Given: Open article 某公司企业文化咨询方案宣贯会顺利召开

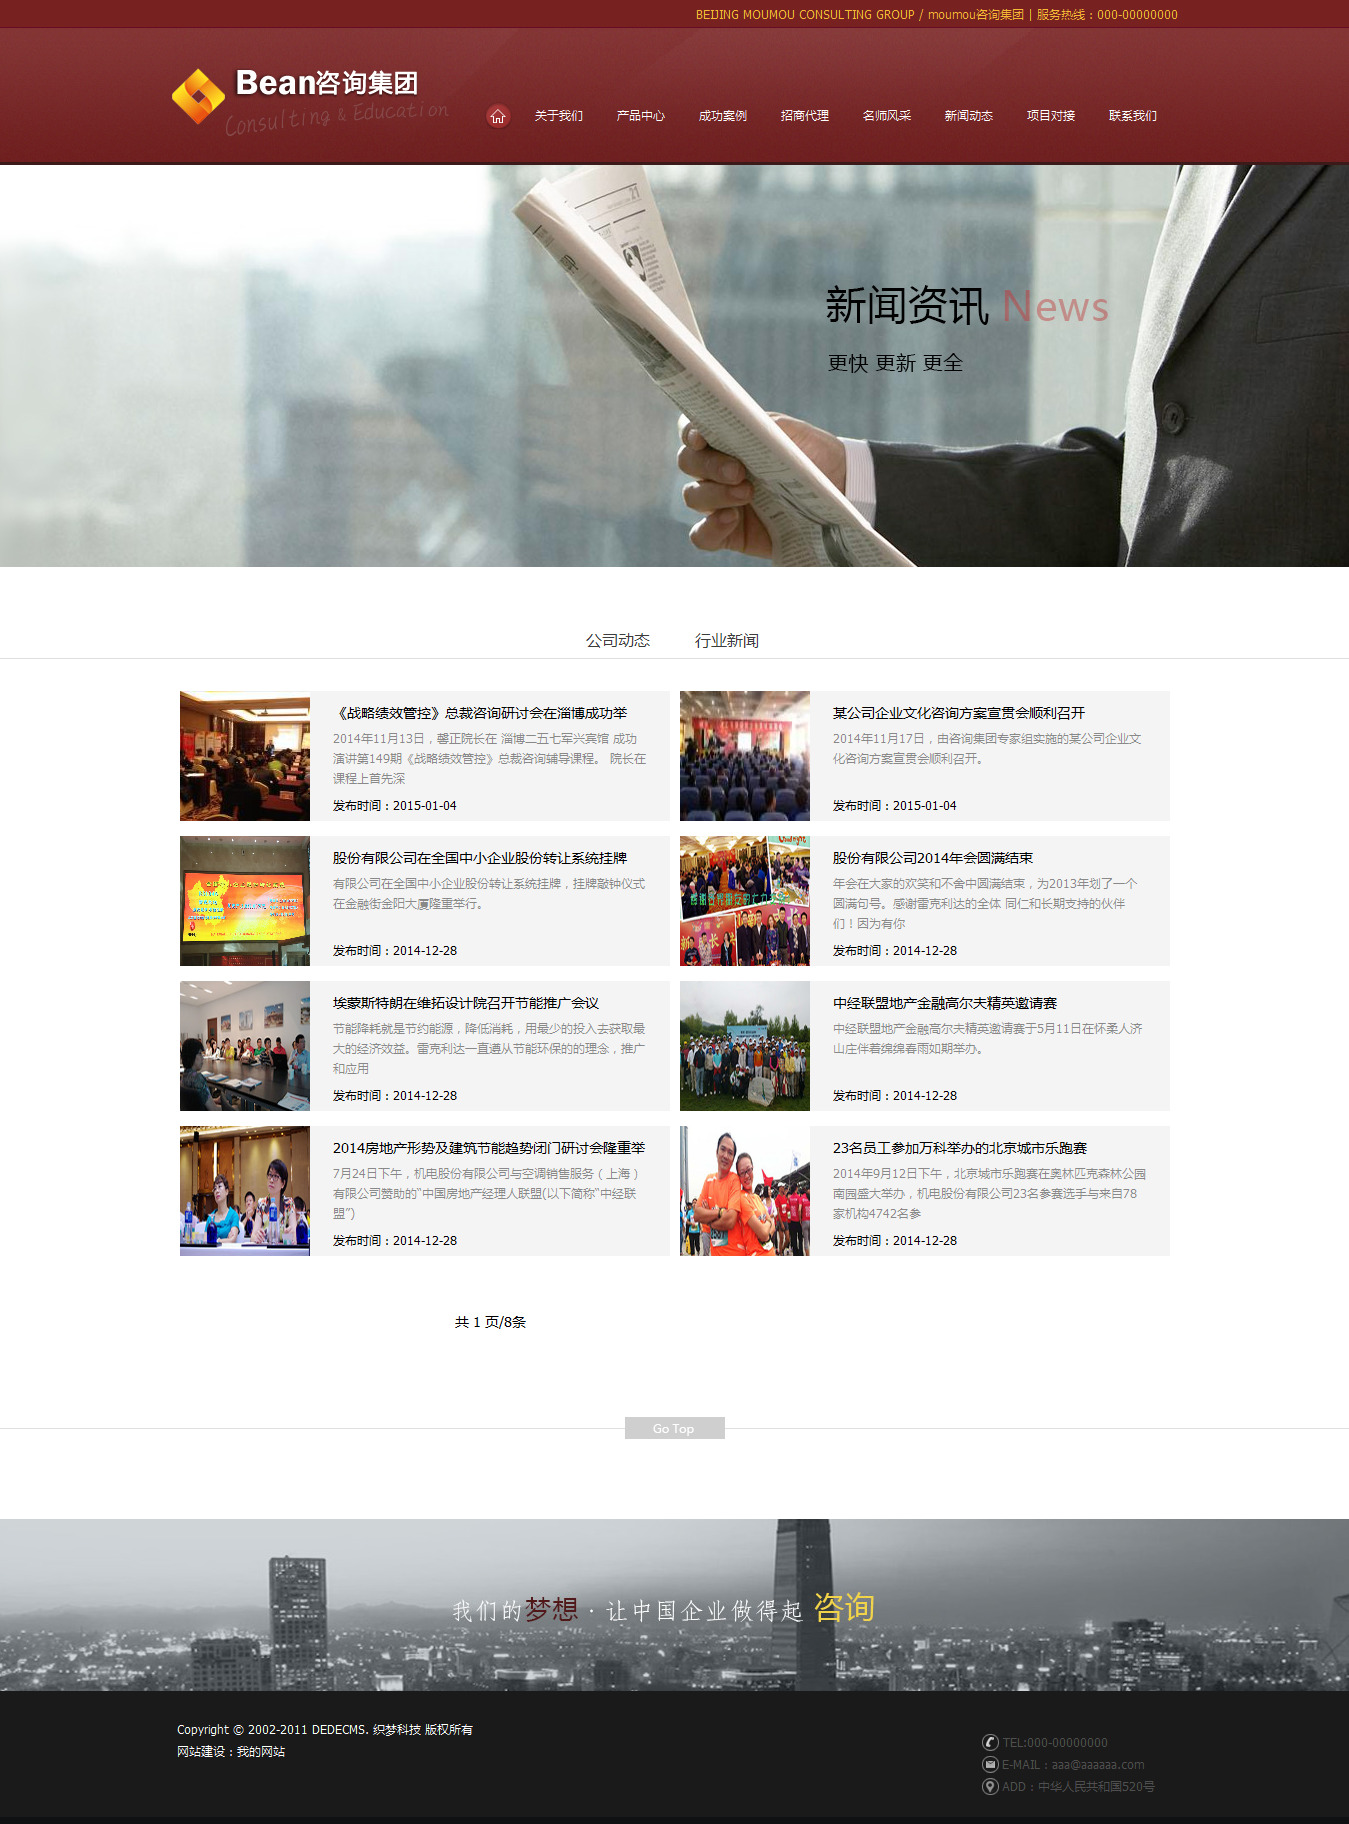Looking at the screenshot, I should point(958,713).
